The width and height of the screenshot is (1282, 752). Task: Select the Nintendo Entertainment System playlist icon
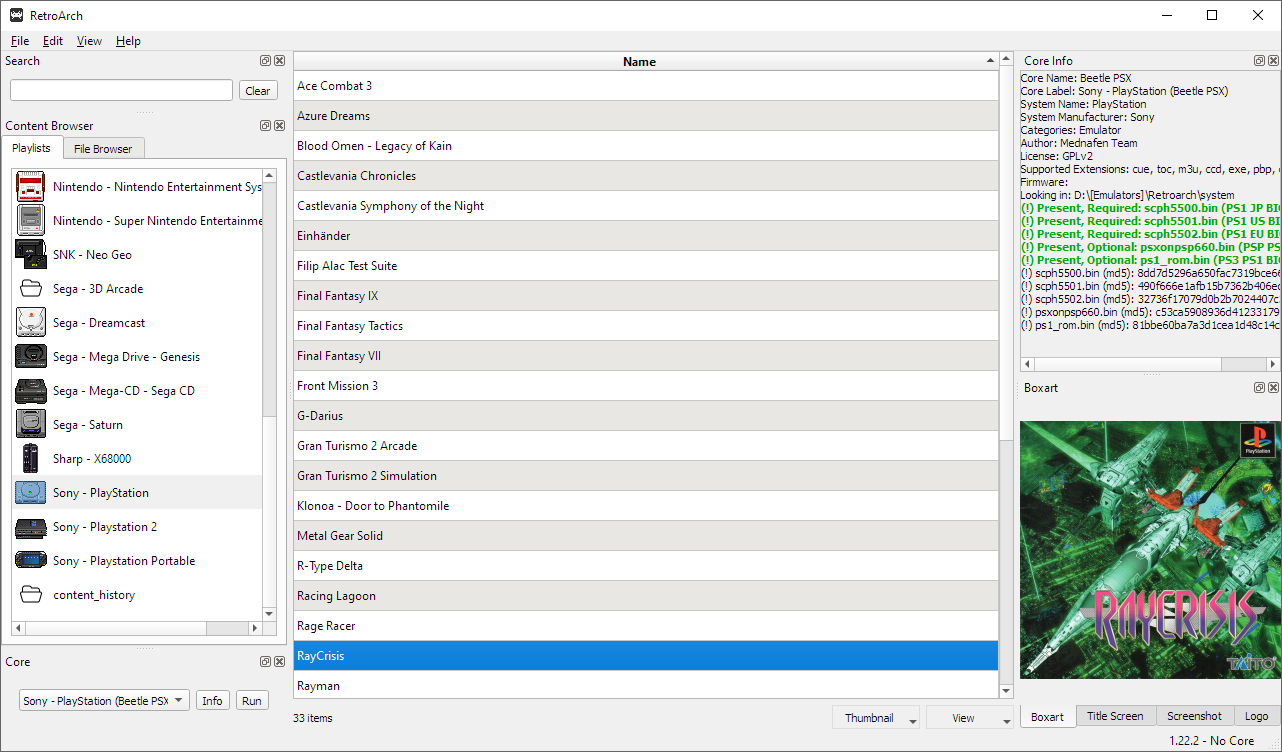coord(31,187)
